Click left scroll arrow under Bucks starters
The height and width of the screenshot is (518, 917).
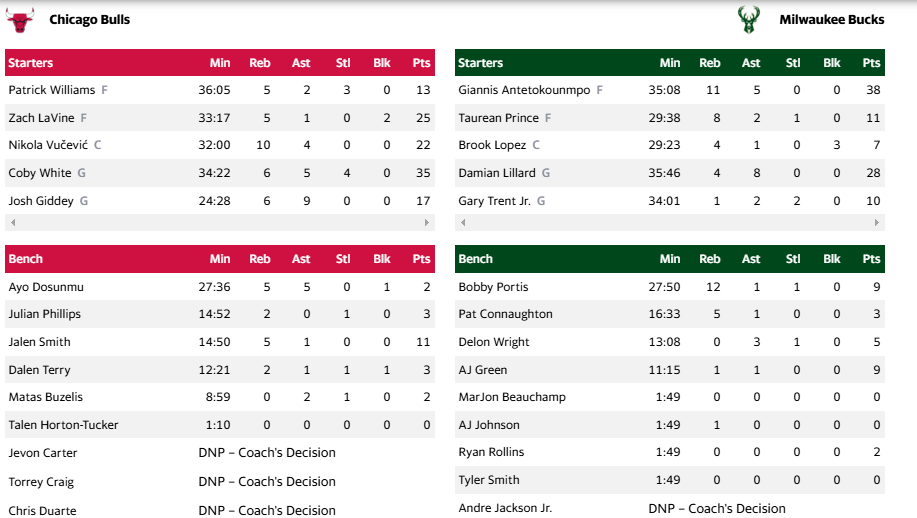point(461,222)
